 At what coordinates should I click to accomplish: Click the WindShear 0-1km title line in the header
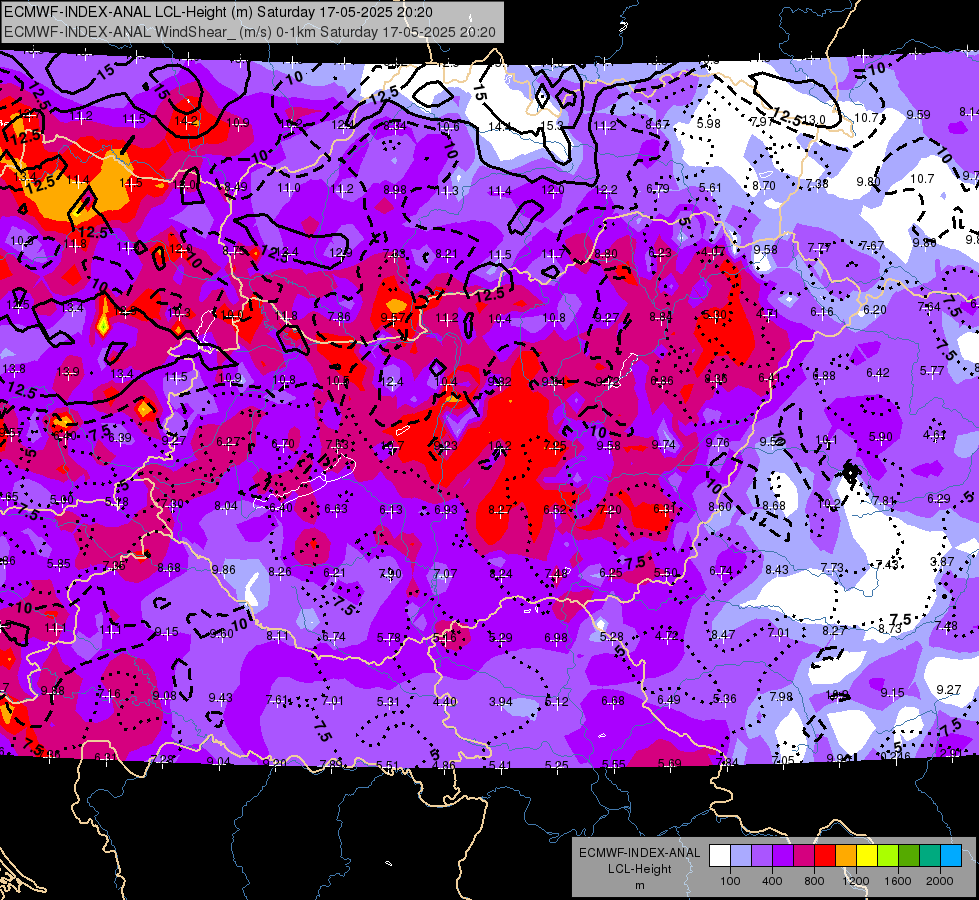[x=250, y=32]
